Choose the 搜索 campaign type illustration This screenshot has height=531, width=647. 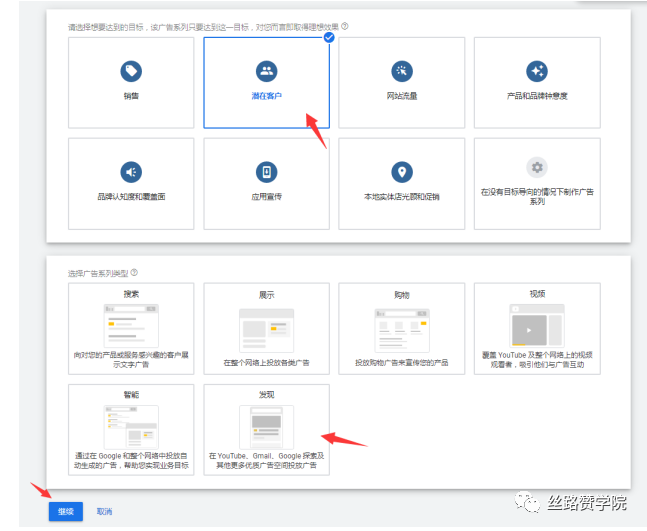(x=131, y=326)
